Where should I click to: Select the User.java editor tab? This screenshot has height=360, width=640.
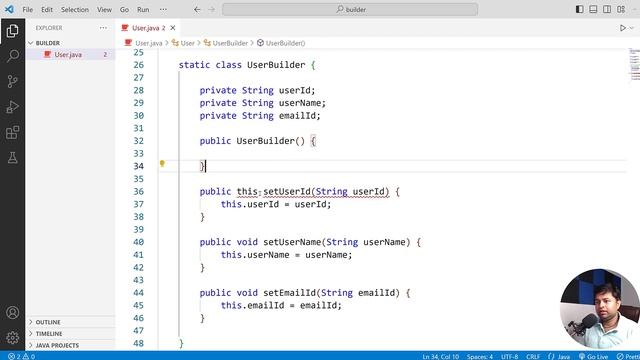point(149,28)
